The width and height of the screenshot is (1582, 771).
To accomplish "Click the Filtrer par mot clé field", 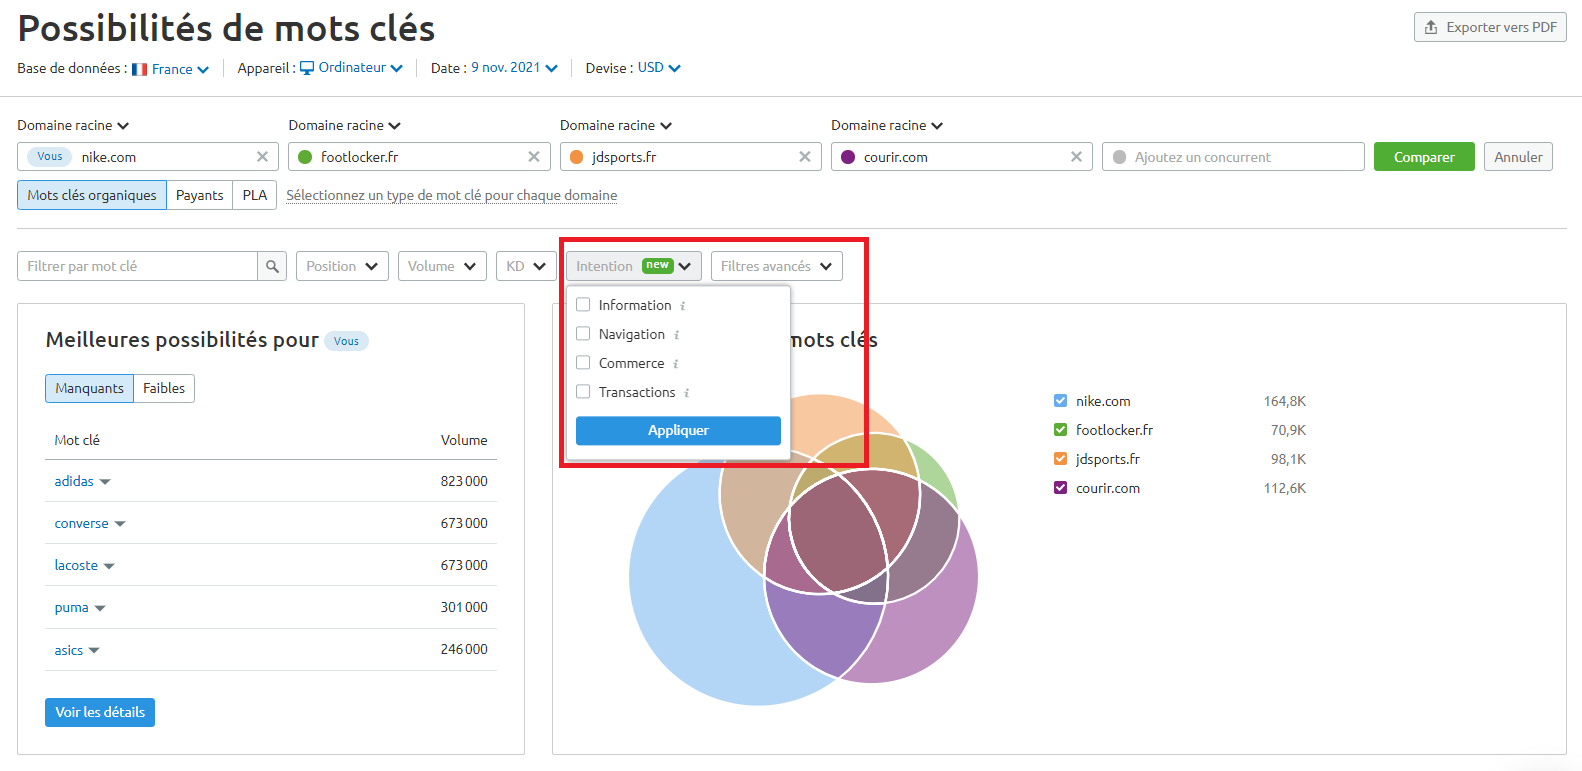I will [137, 266].
